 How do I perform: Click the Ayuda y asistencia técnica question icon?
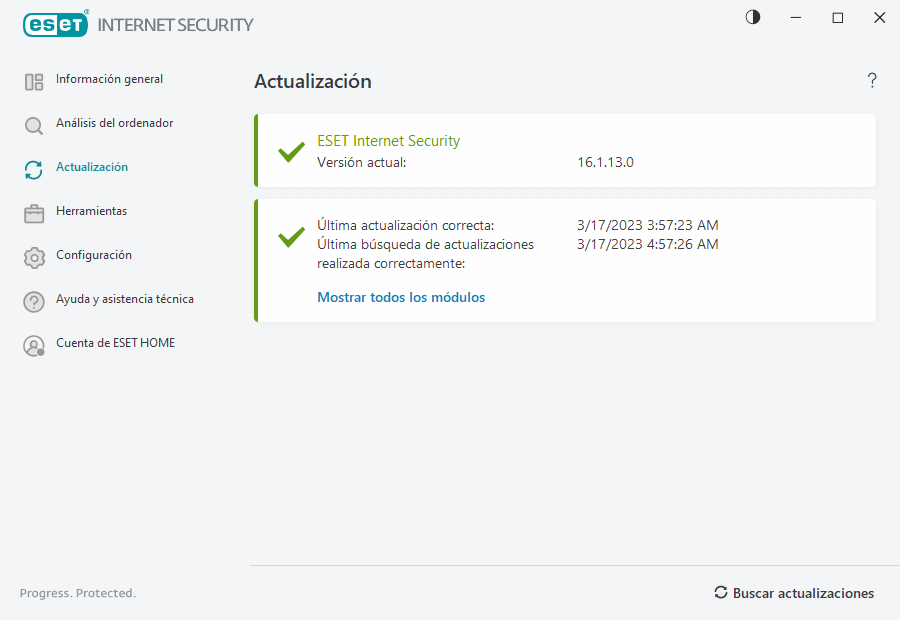point(34,302)
